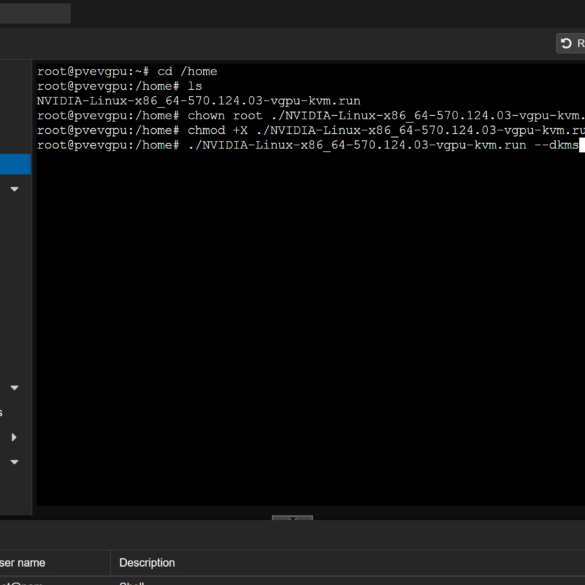Collapse the sidebar section arrow just below the blue selected item

point(15,189)
